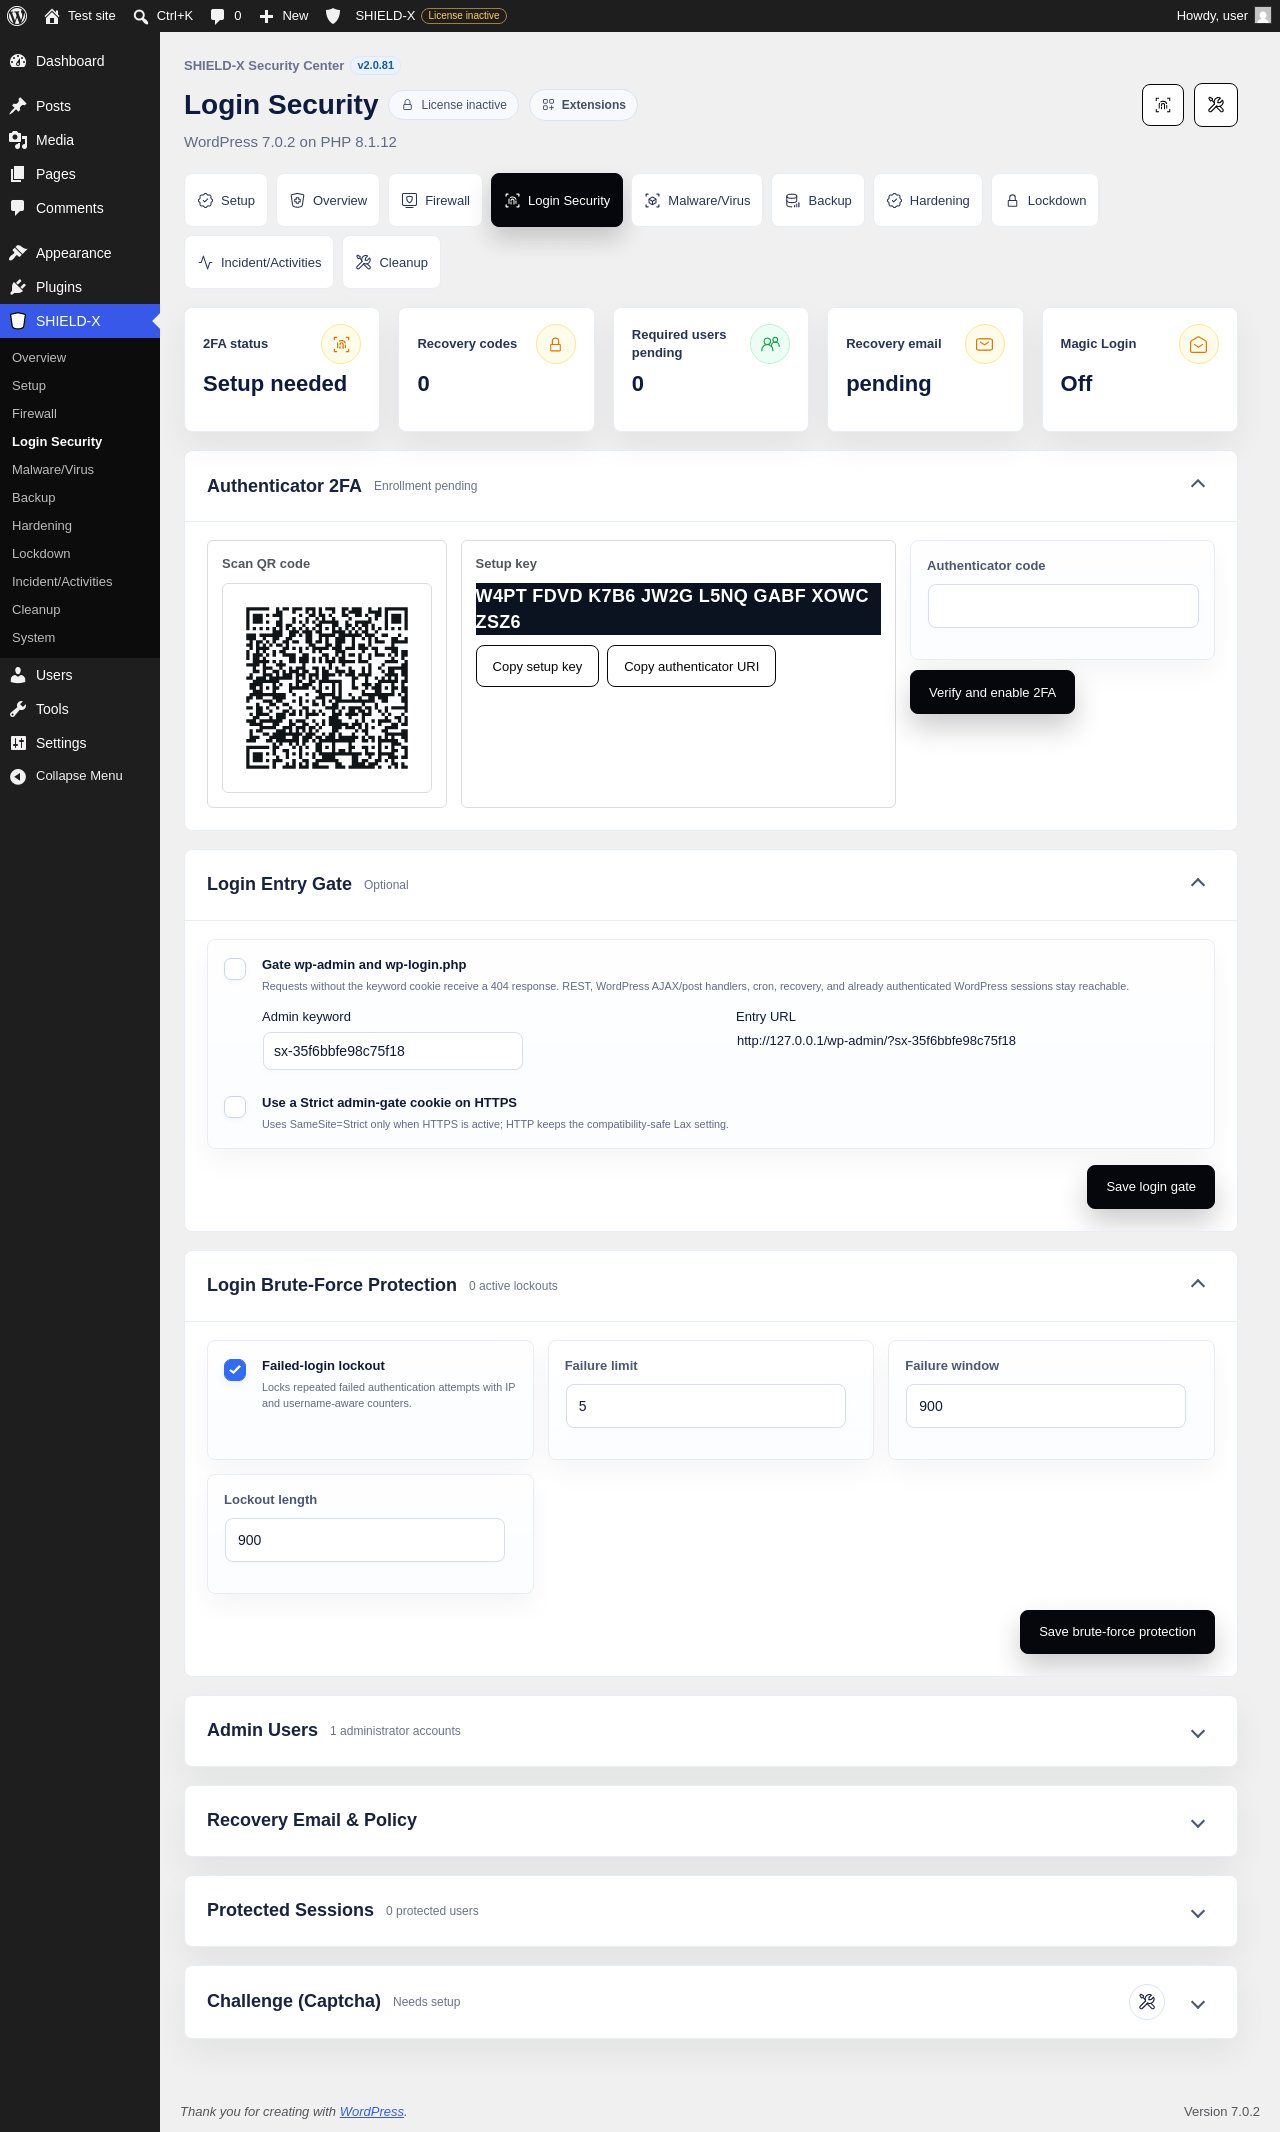Expand the Recovery Email & Policy section
The height and width of the screenshot is (2132, 1280).
coord(1198,1823)
